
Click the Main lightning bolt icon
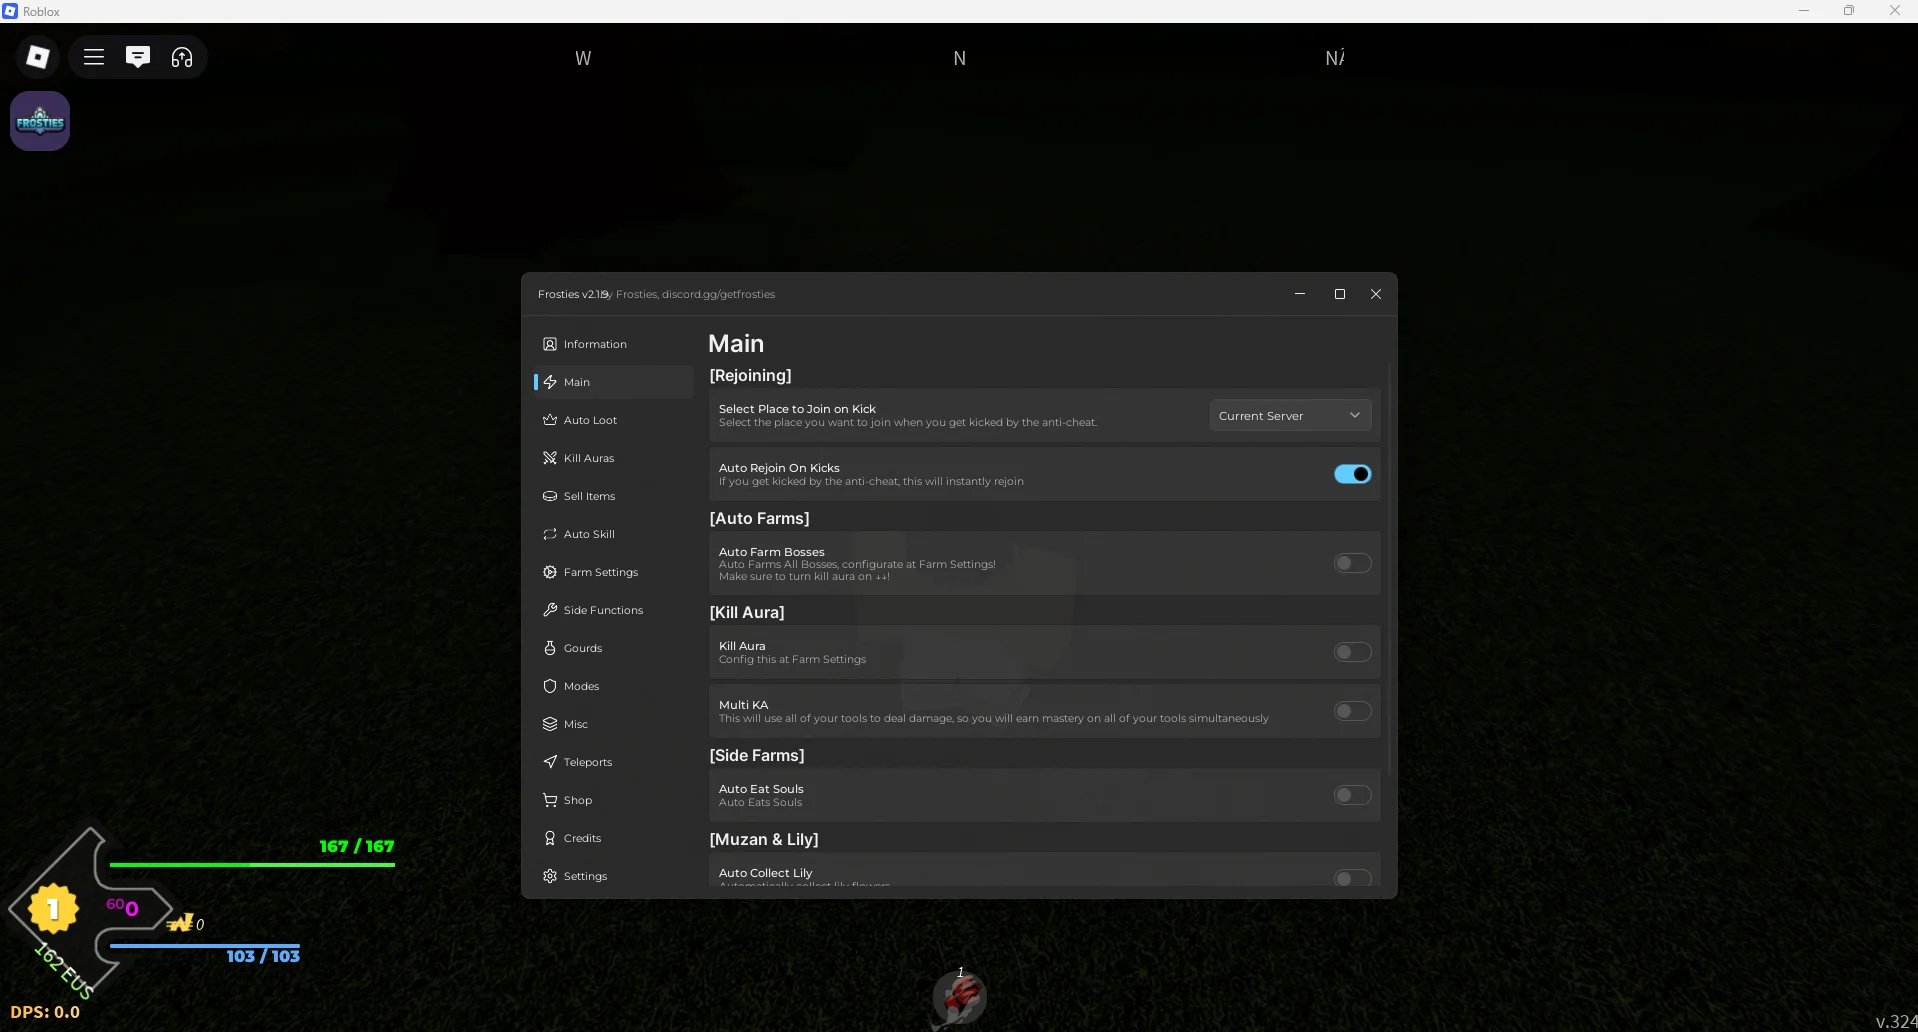[550, 382]
